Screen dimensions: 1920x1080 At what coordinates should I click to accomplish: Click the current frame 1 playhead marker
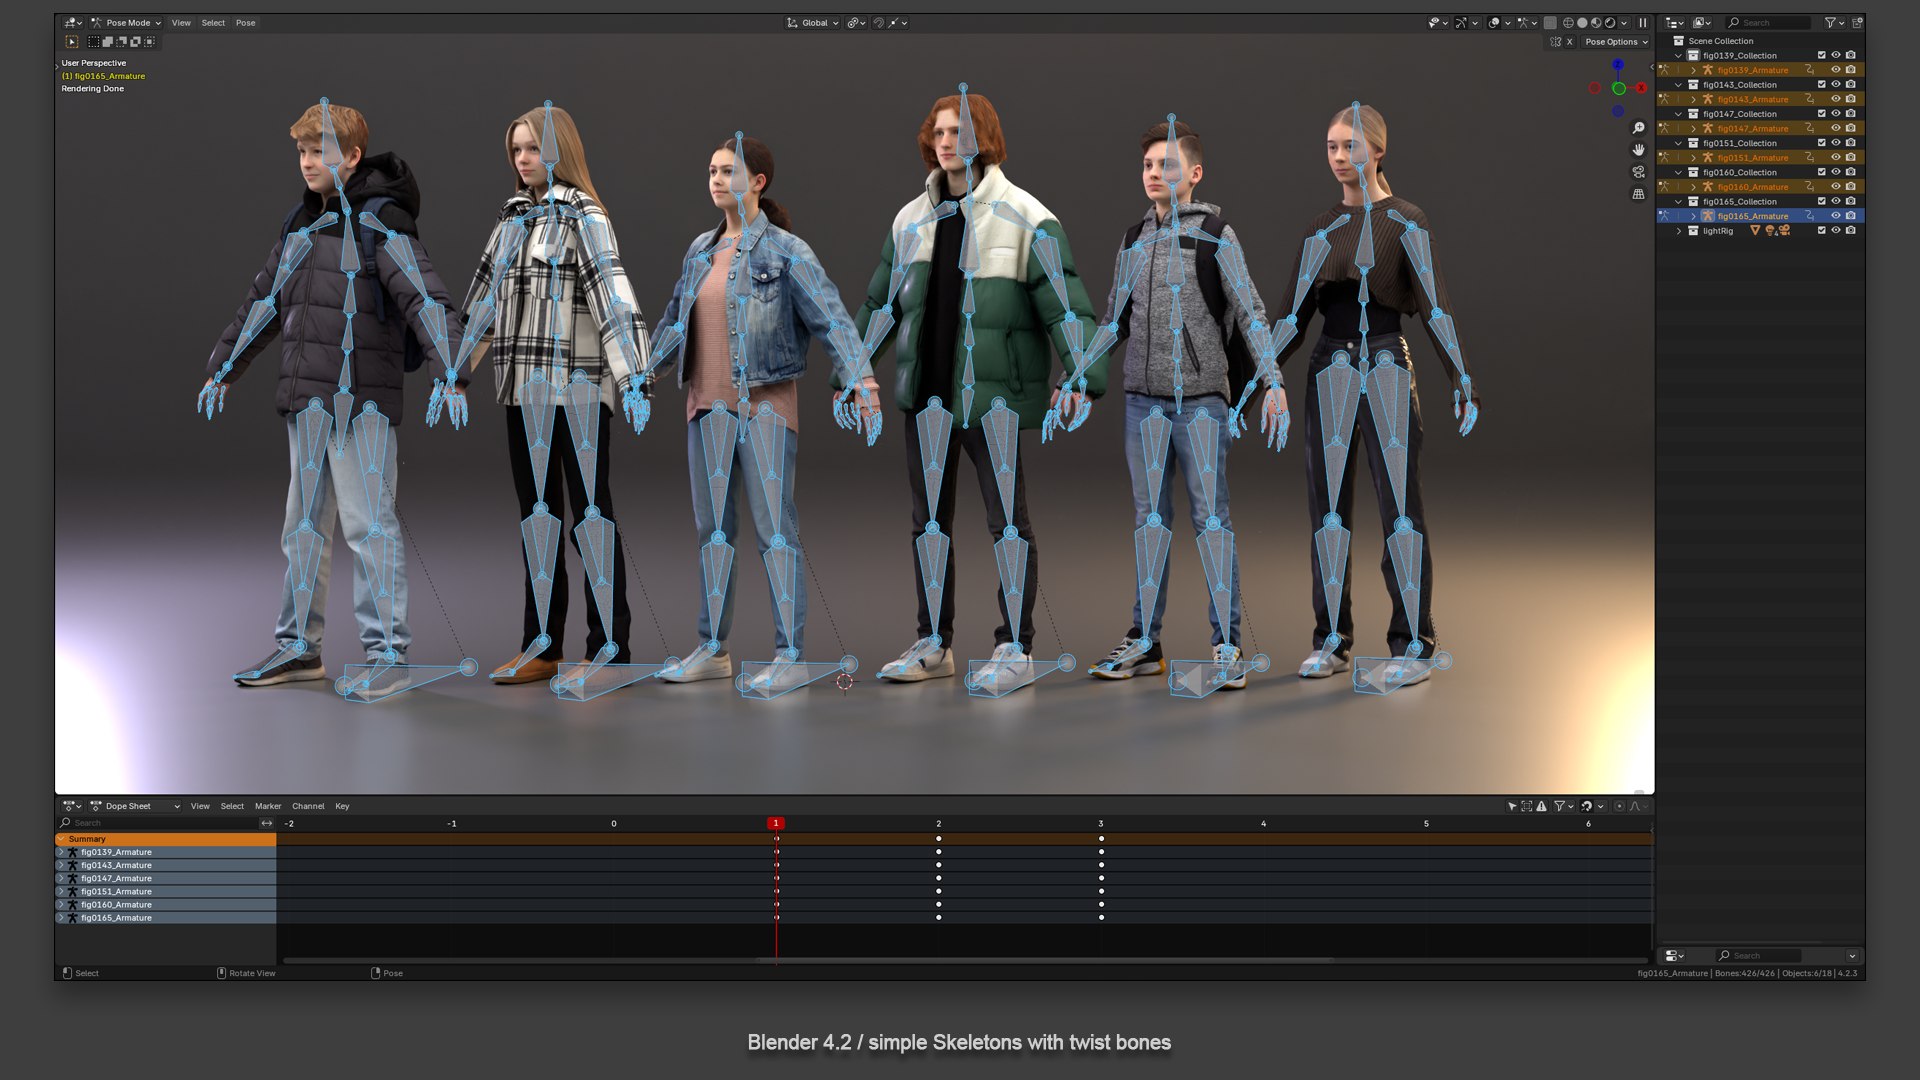(775, 823)
